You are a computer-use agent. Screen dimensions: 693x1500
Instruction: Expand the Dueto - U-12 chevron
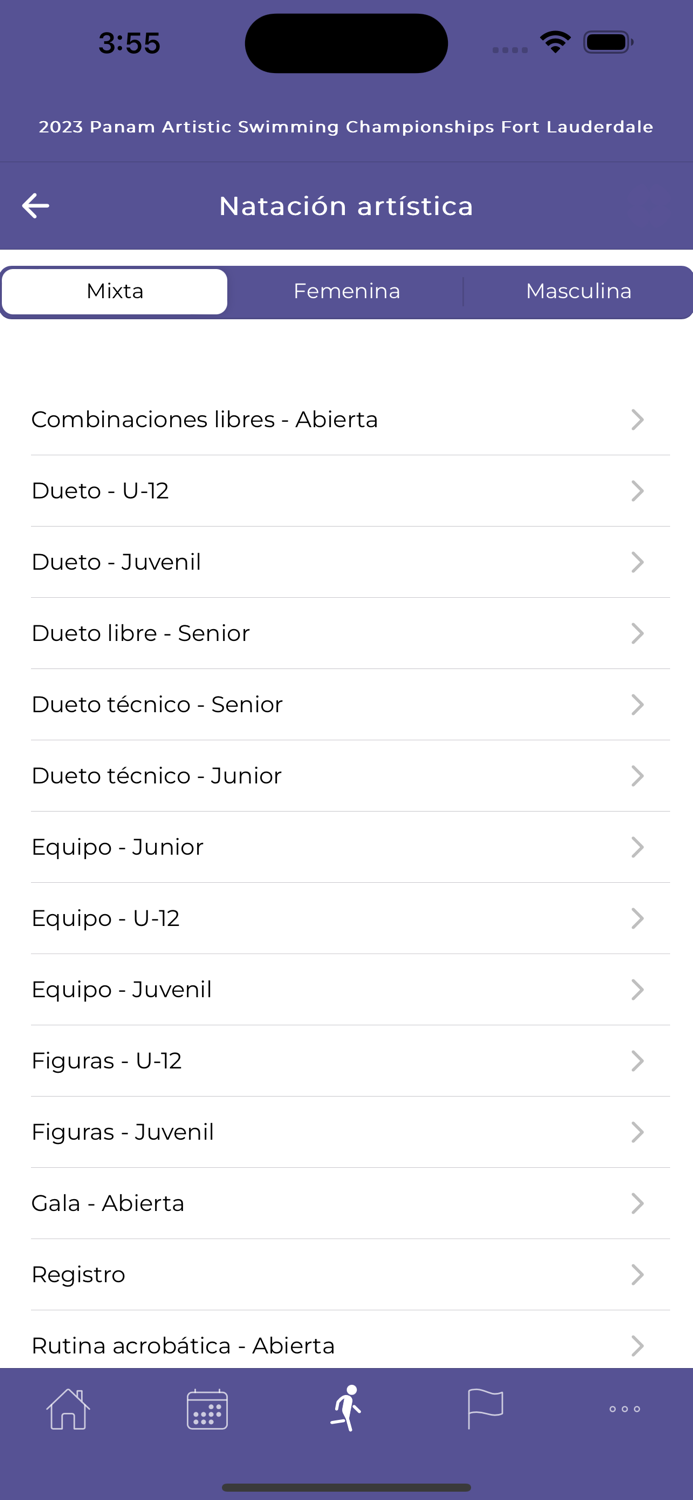point(637,491)
